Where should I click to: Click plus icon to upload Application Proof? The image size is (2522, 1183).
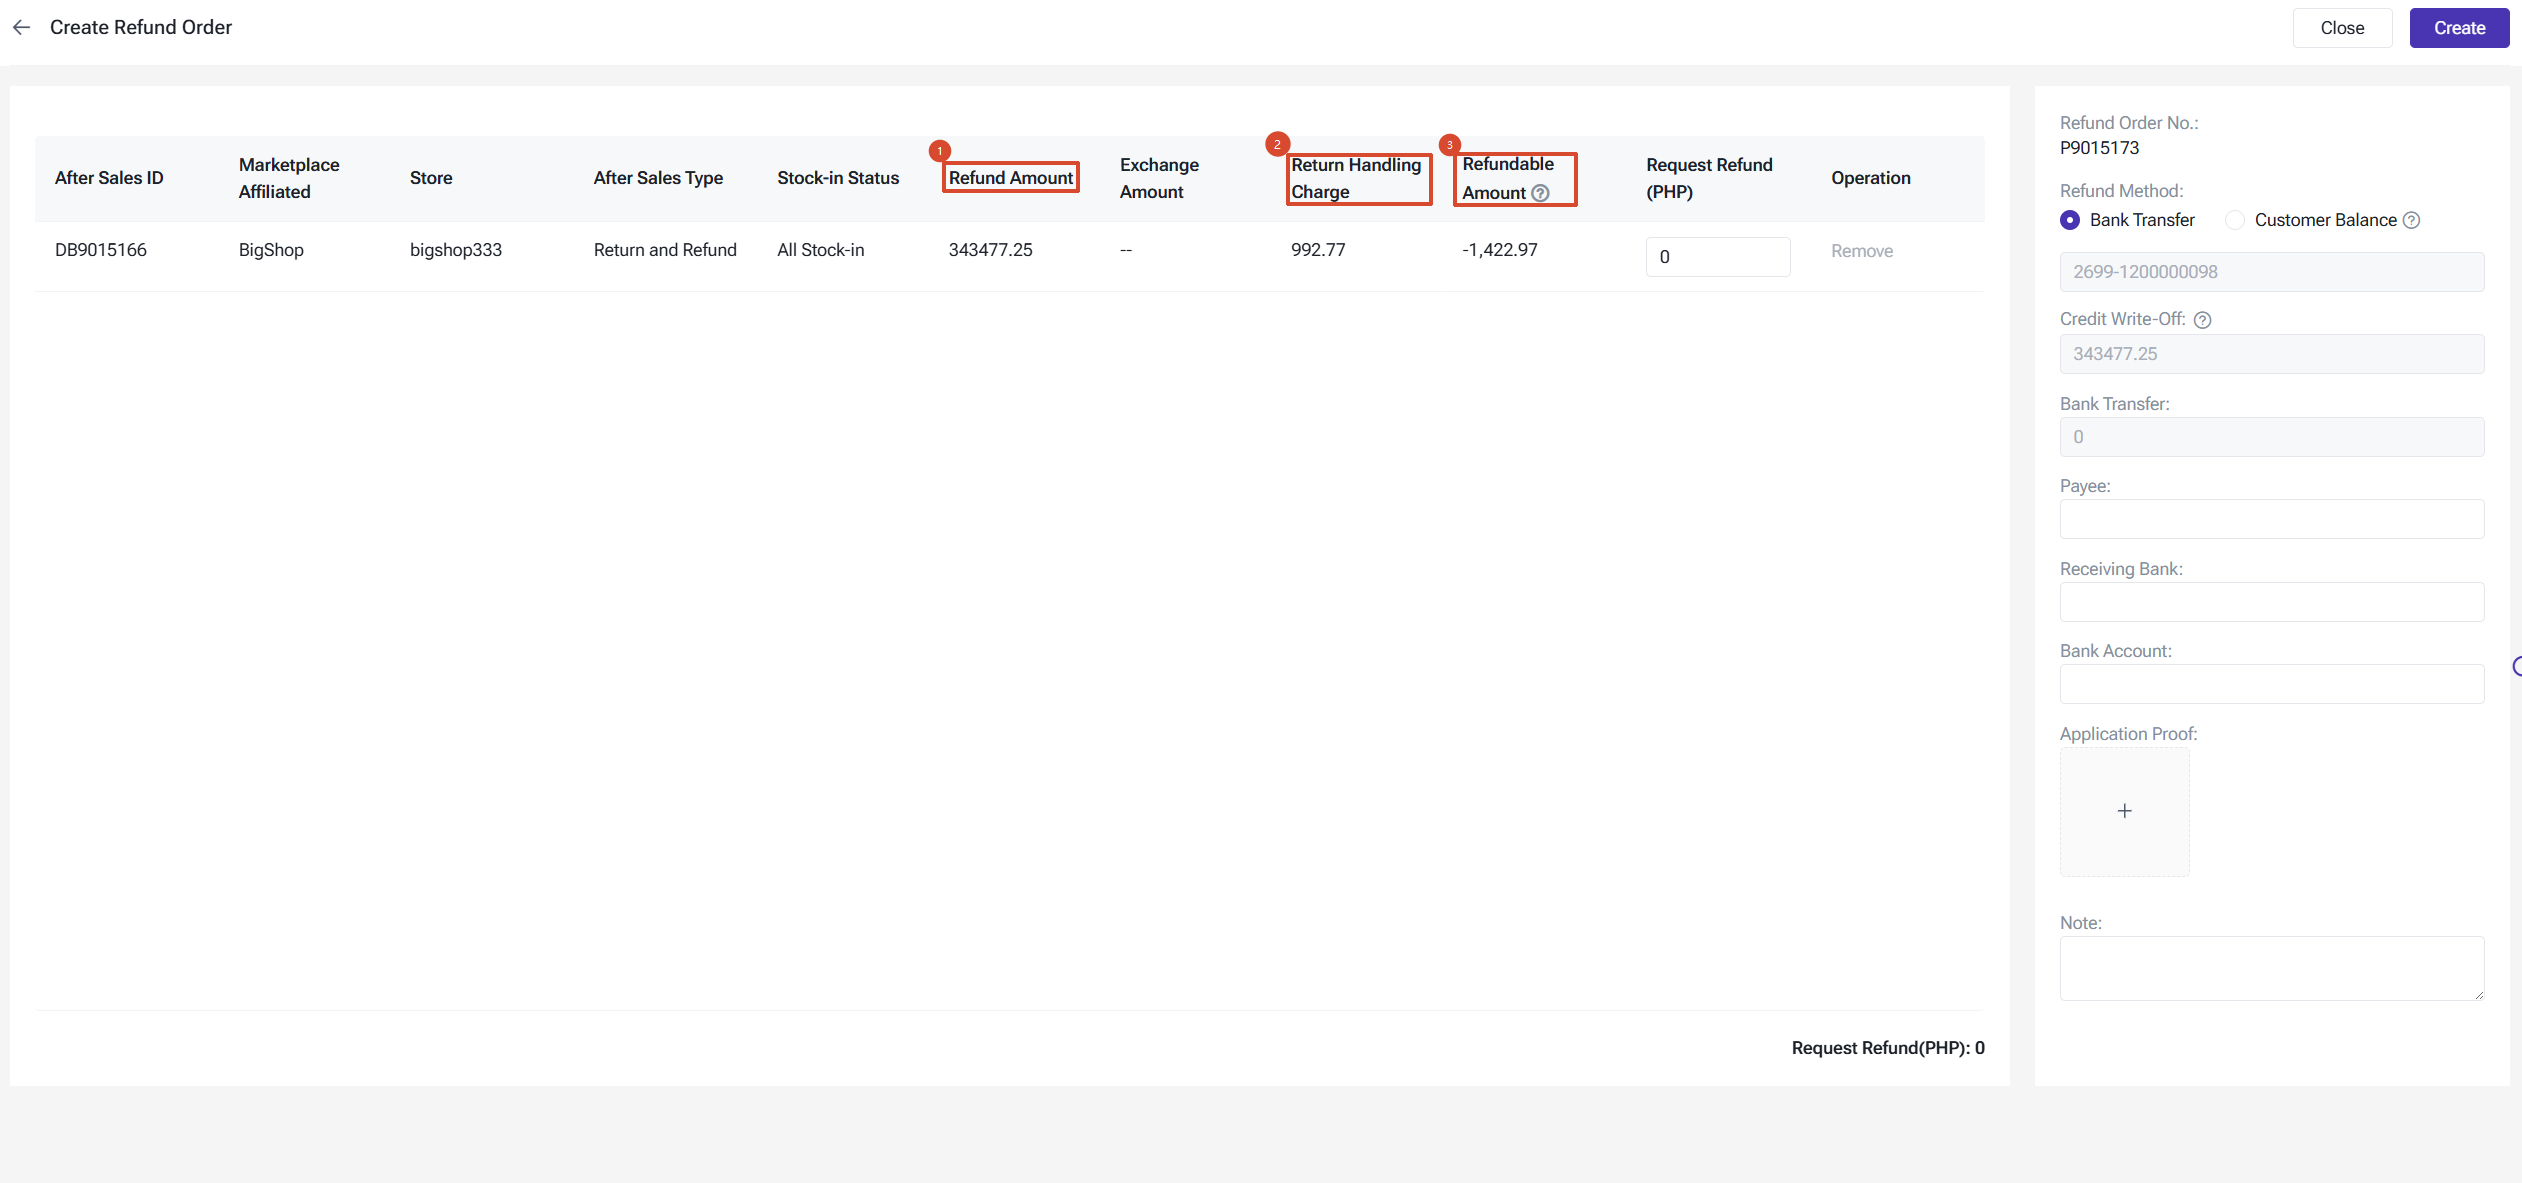click(x=2124, y=811)
